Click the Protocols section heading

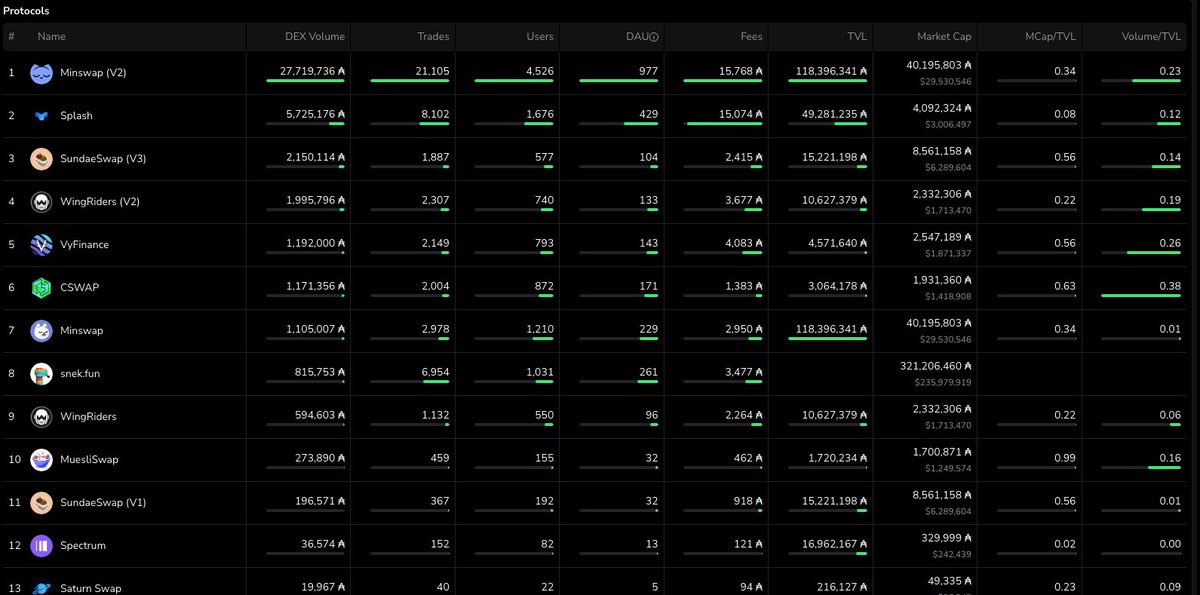coord(26,10)
